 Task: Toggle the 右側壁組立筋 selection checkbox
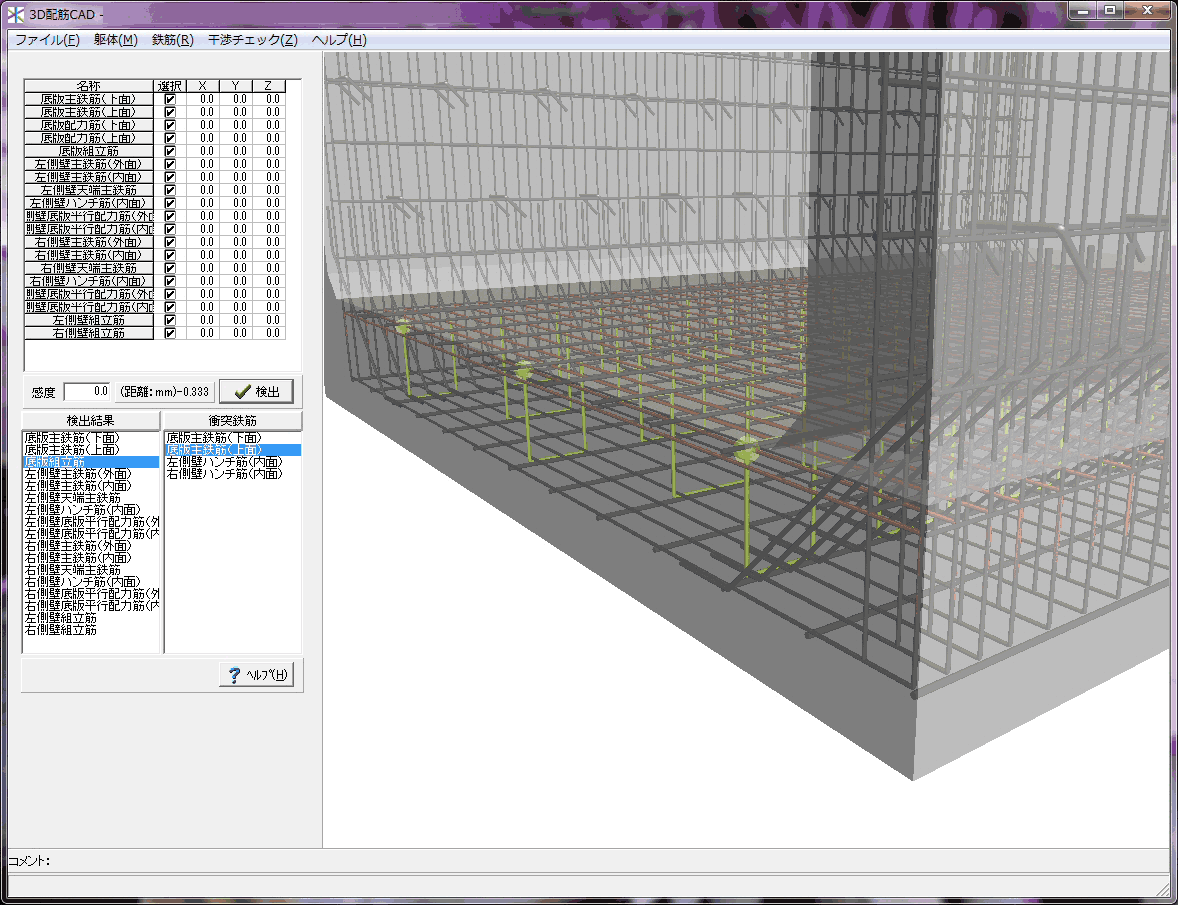pyautogui.click(x=170, y=333)
